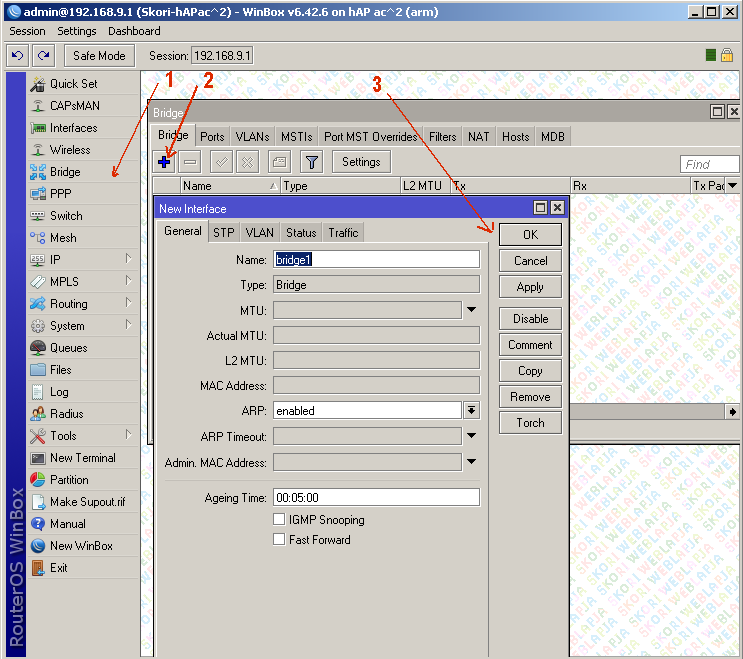Open Queues in the sidebar
Image resolution: width=743 pixels, height=659 pixels.
68,348
